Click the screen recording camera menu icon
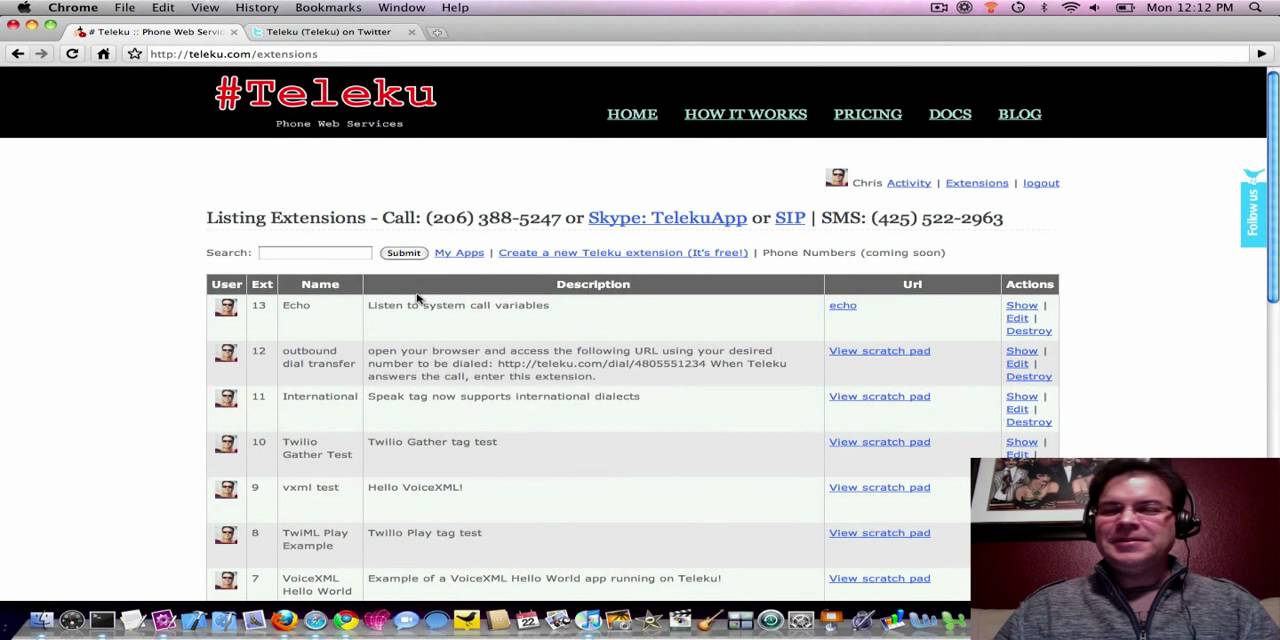This screenshot has height=640, width=1280. click(939, 8)
